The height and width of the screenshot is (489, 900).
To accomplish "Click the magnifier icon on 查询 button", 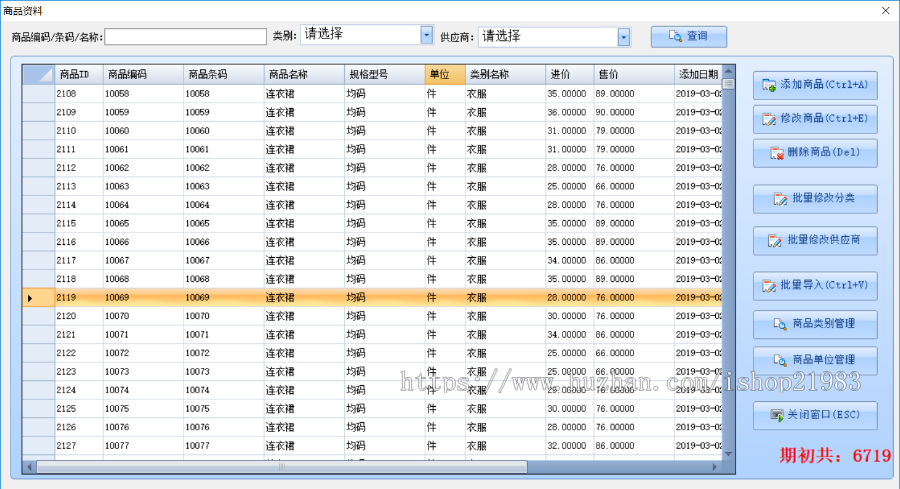I will (673, 37).
